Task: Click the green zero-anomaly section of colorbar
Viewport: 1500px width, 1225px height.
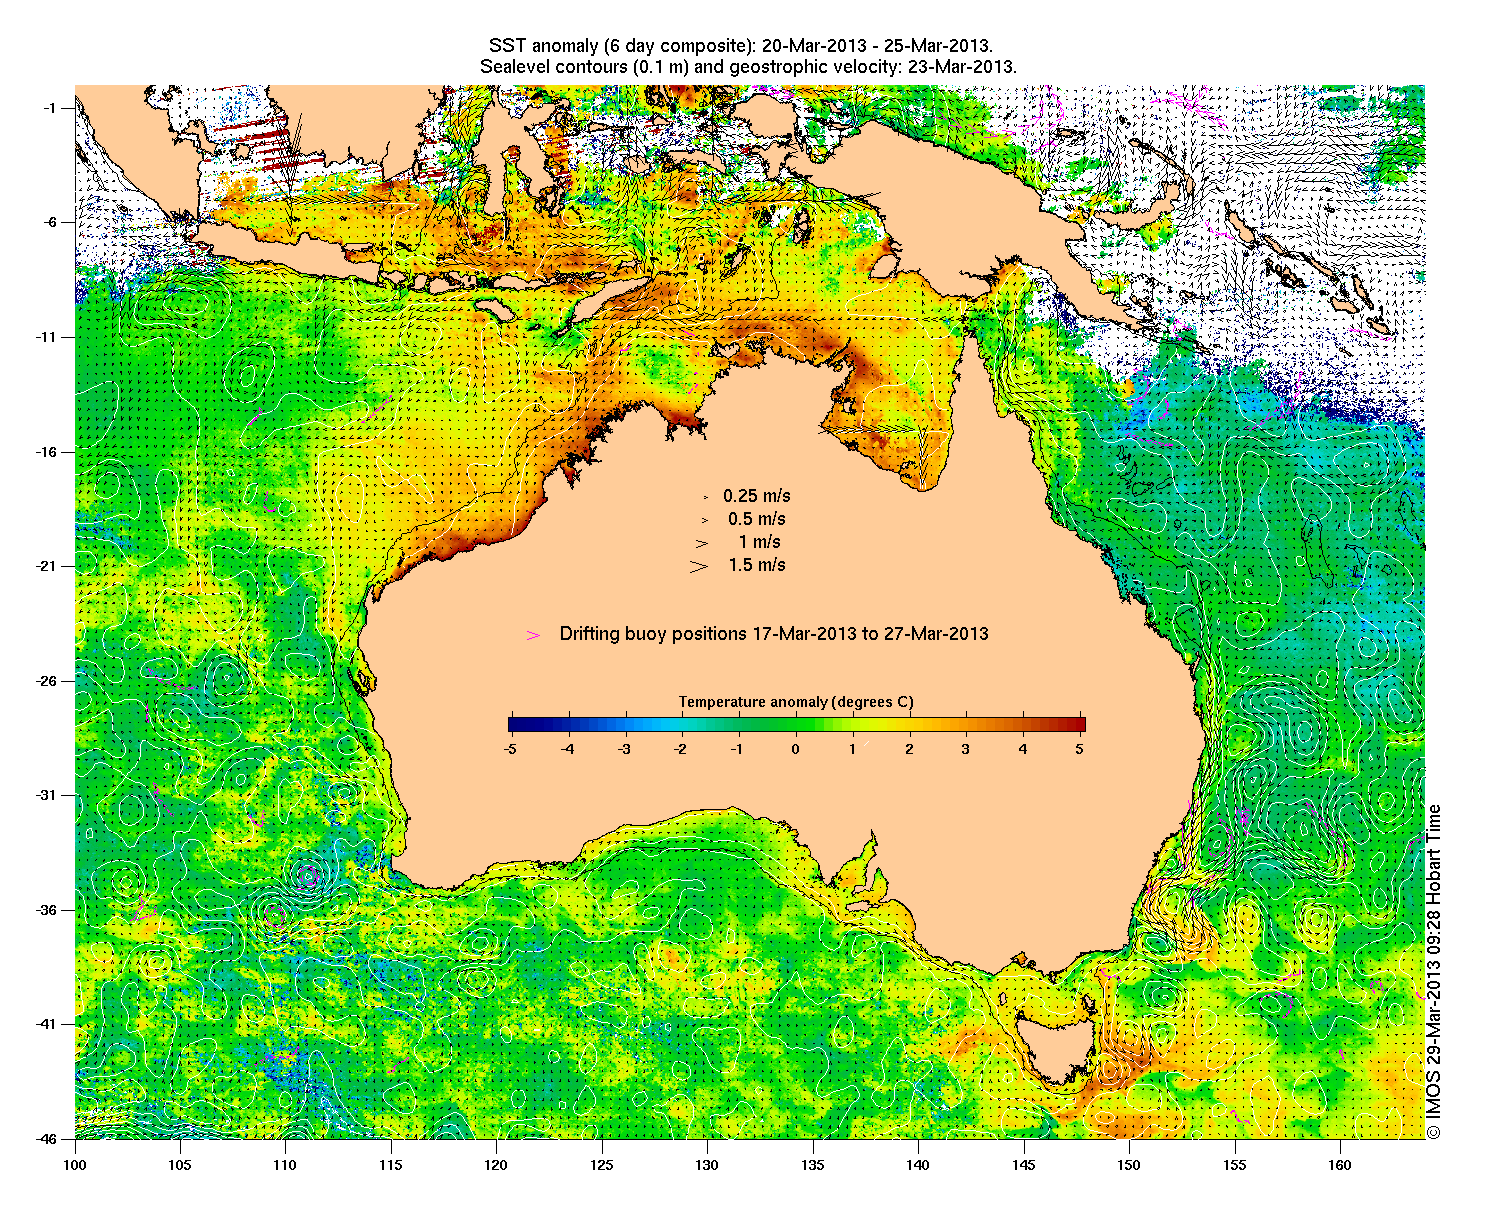Action: point(796,725)
